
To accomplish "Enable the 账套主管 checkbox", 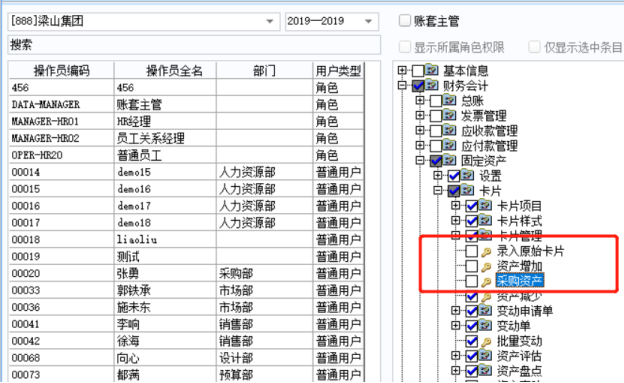I will (x=405, y=20).
